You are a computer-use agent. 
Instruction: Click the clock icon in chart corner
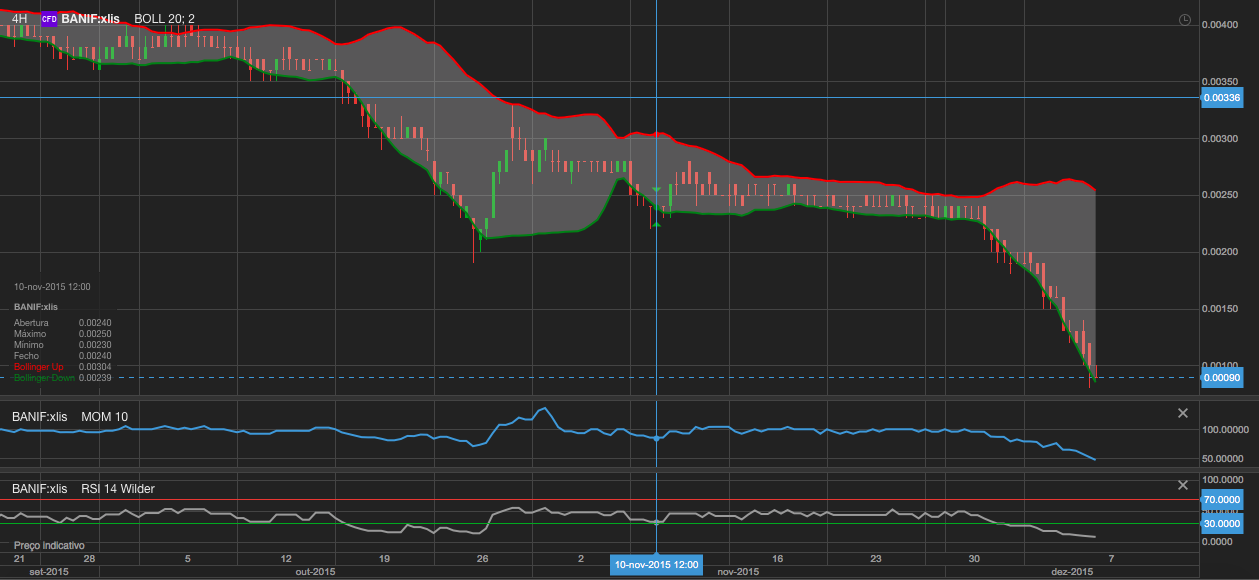pyautogui.click(x=1185, y=20)
